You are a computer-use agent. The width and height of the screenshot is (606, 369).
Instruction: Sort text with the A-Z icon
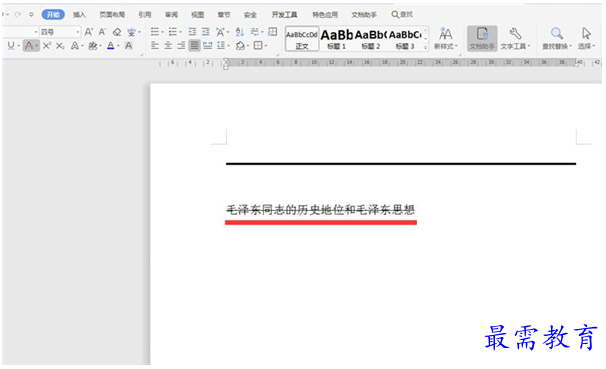[x=240, y=32]
